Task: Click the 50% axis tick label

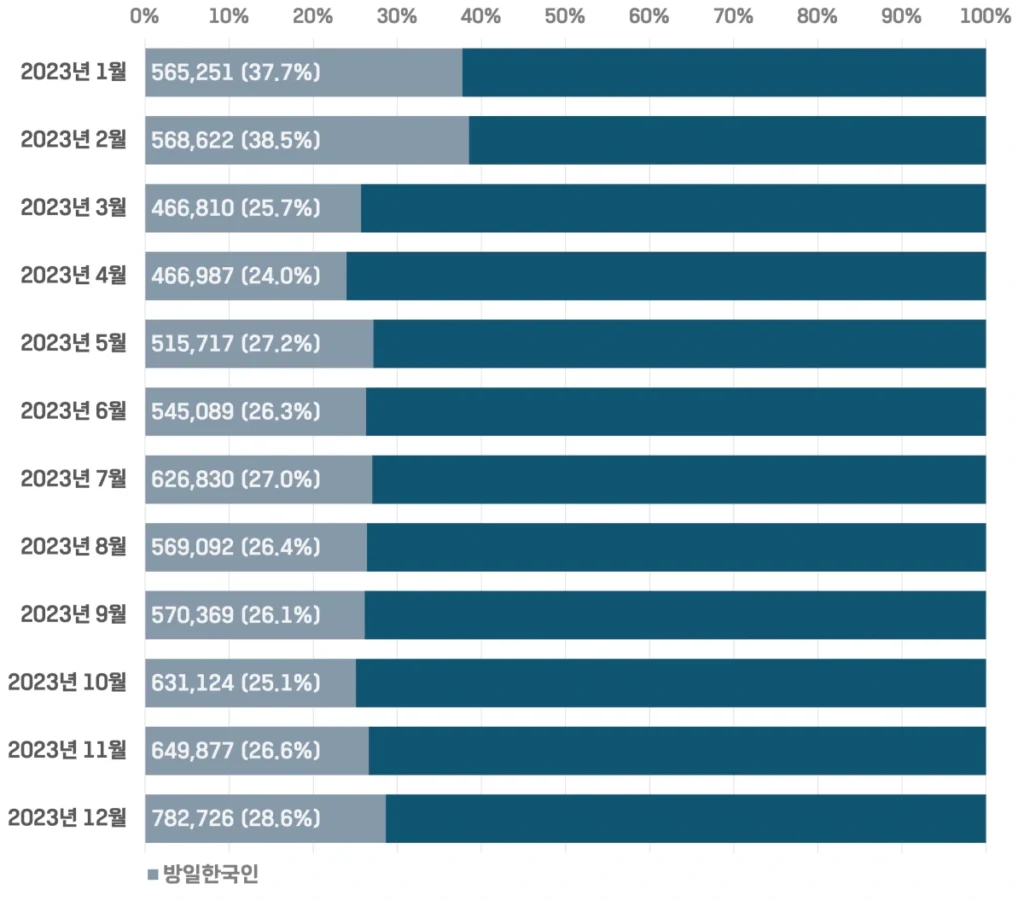Action: tap(565, 16)
